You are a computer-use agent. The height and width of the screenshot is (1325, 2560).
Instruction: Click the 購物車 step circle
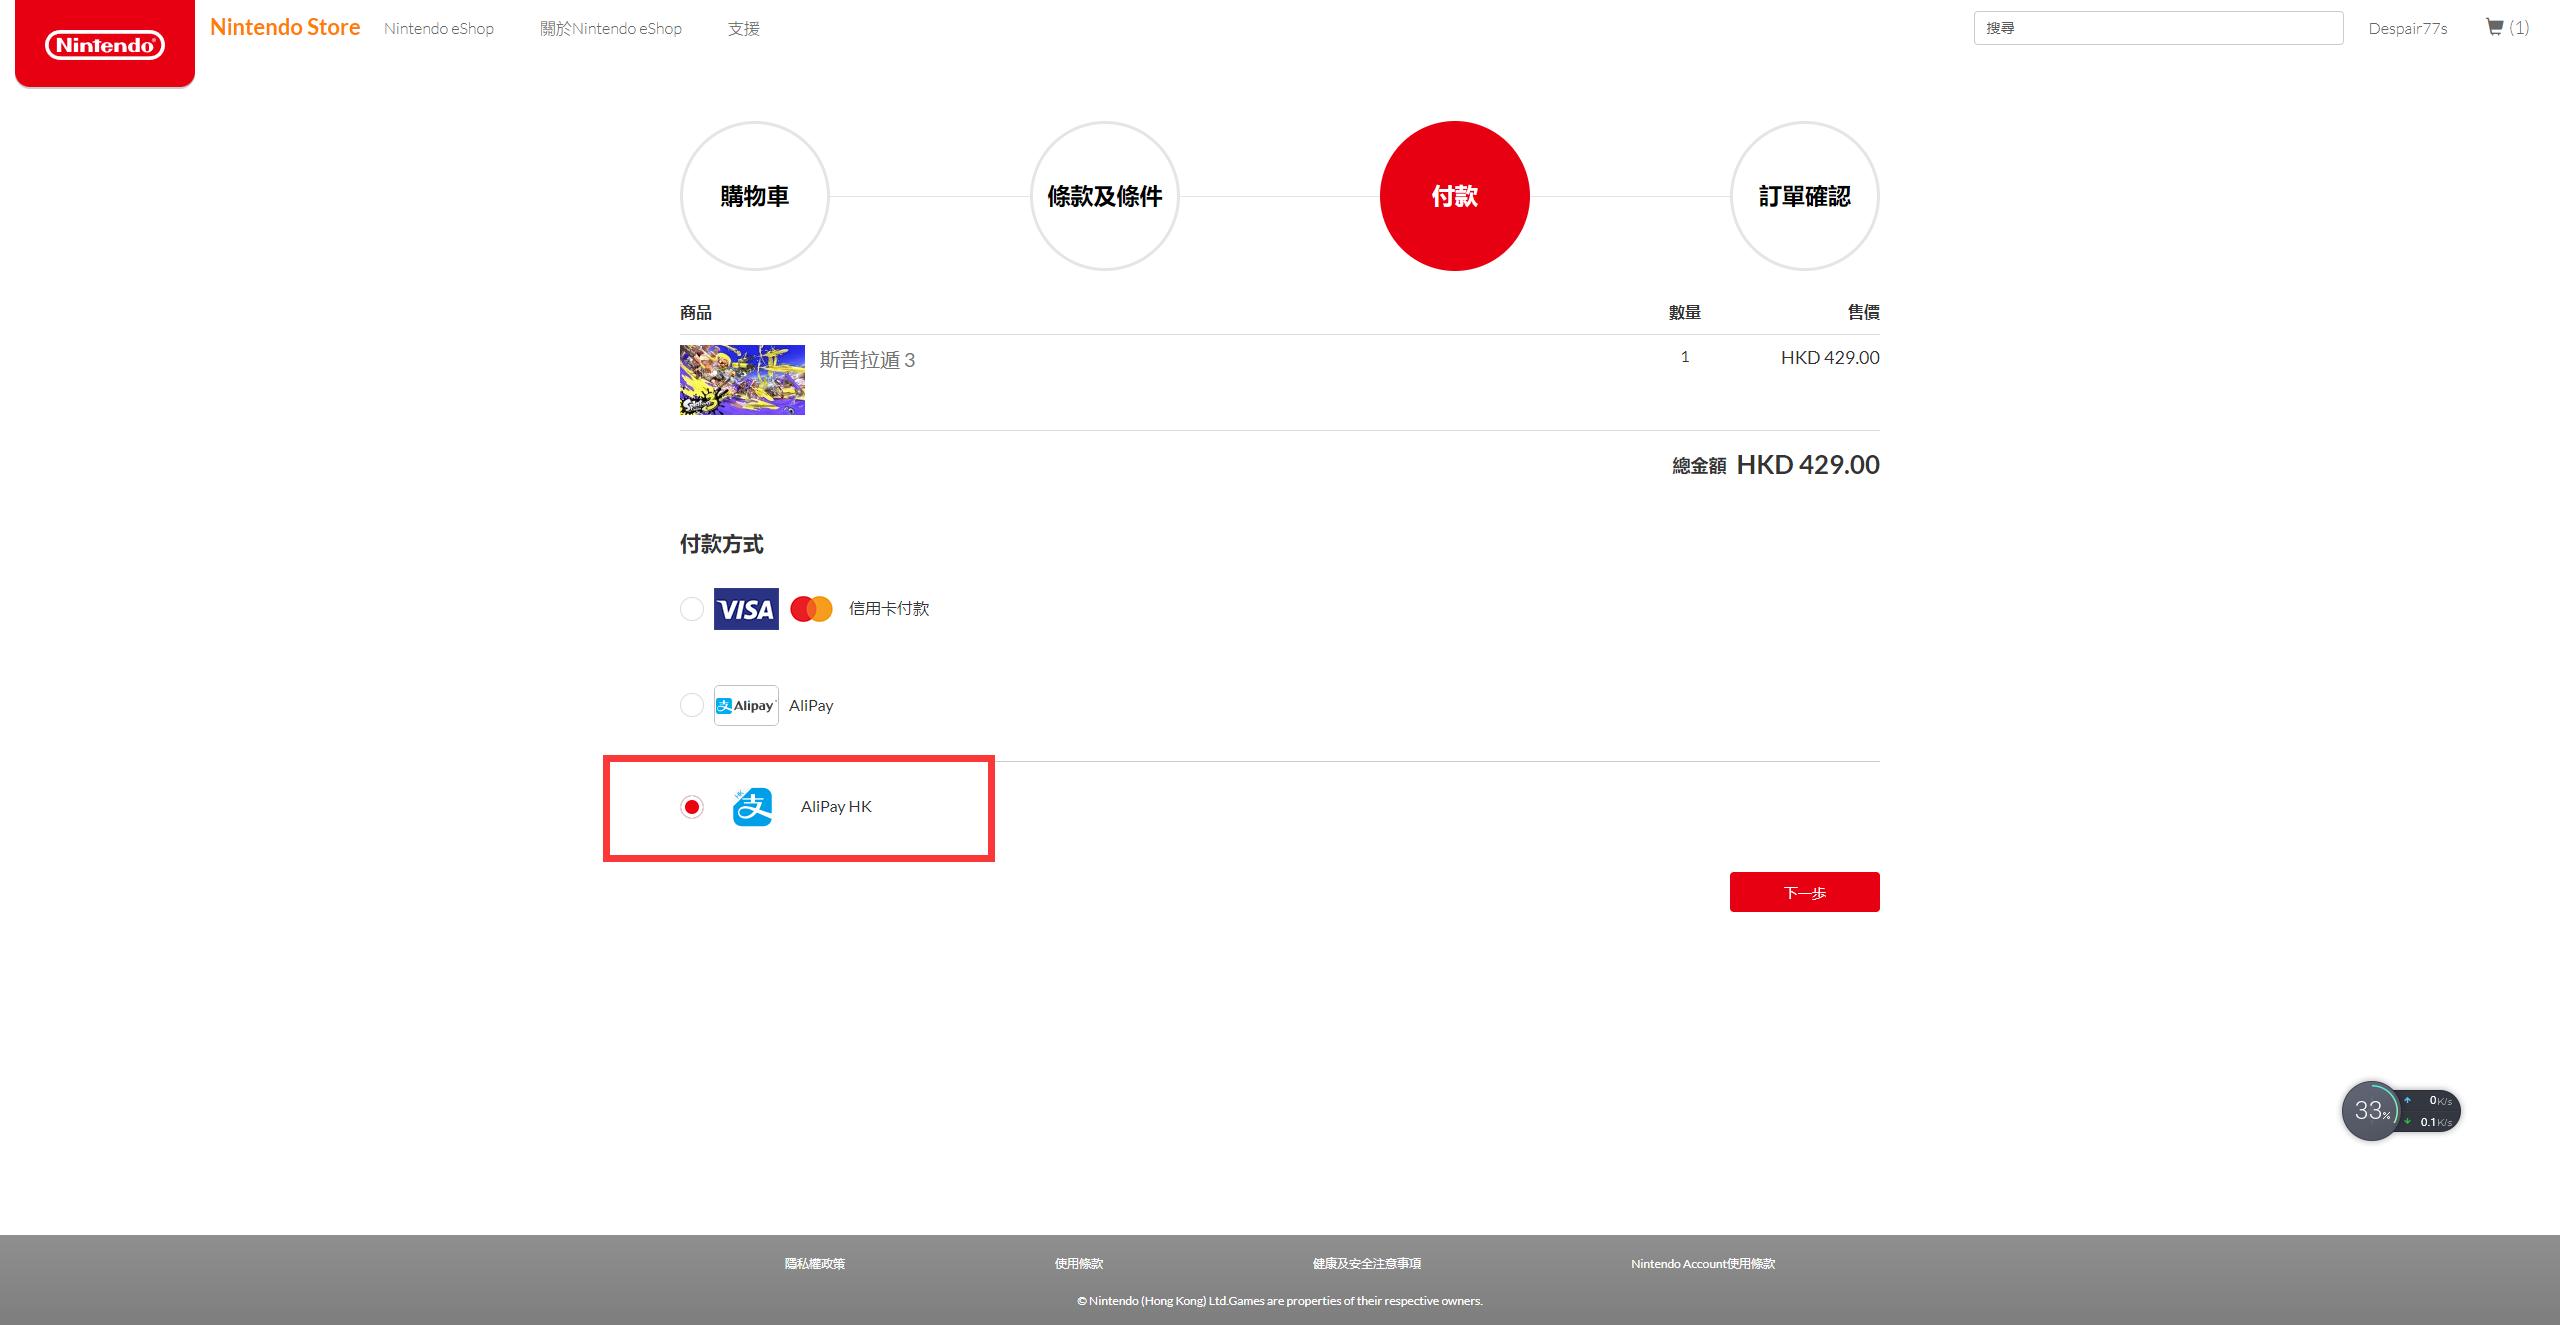pos(754,196)
